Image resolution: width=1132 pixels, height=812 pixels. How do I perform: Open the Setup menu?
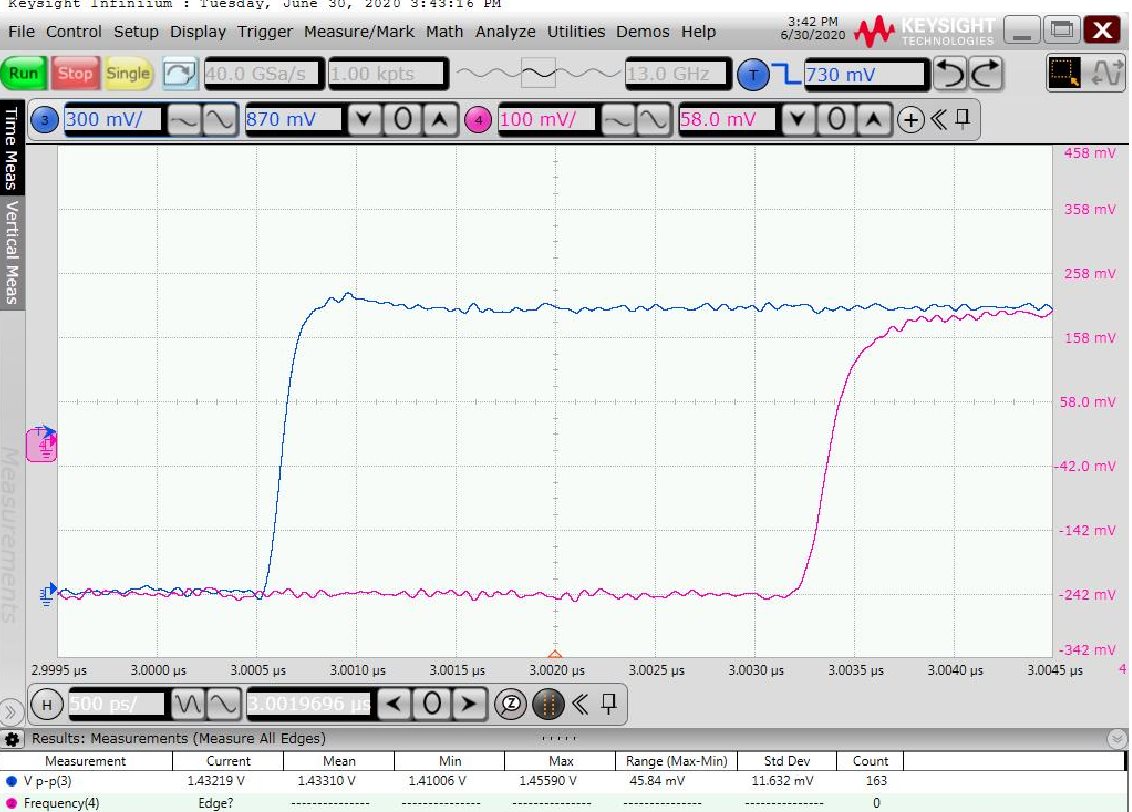pos(136,32)
